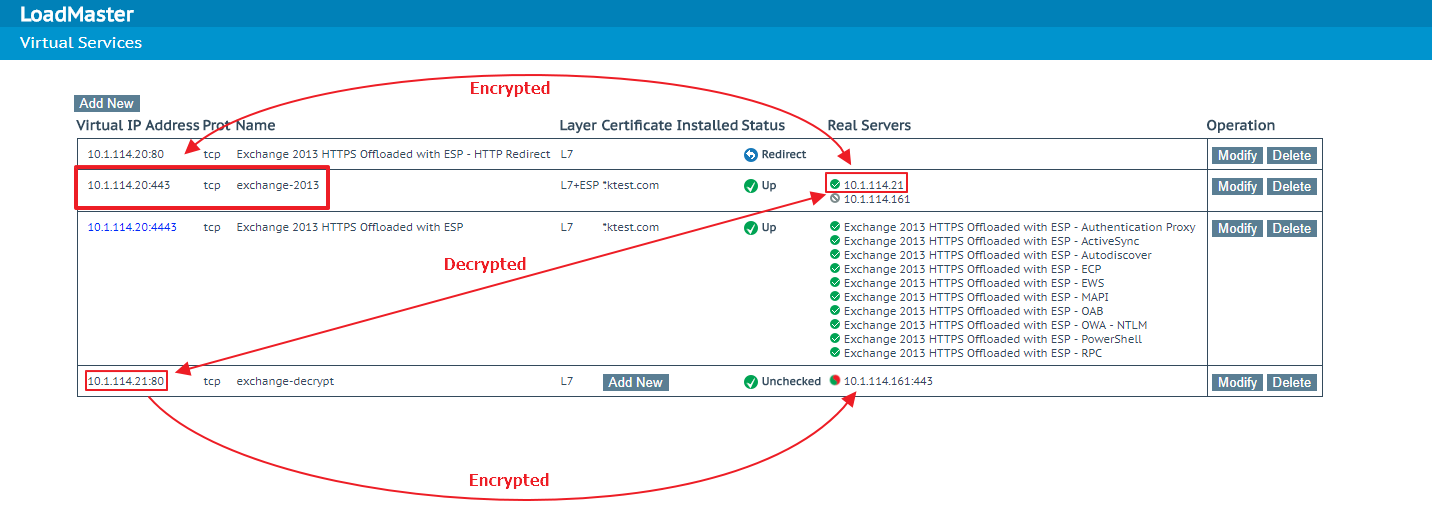Click check icon for Authentication Proxy sub-service

click(x=835, y=227)
